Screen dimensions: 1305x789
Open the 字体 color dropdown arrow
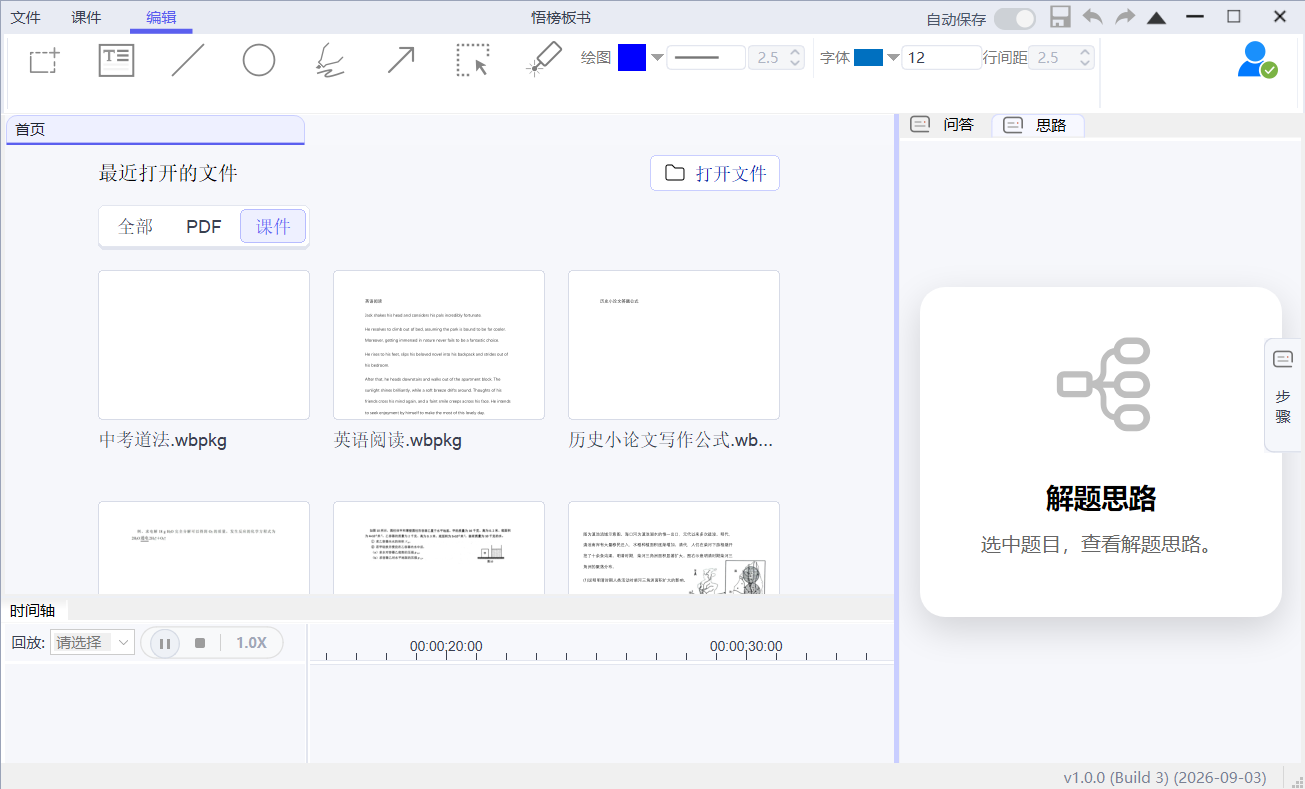coord(893,57)
